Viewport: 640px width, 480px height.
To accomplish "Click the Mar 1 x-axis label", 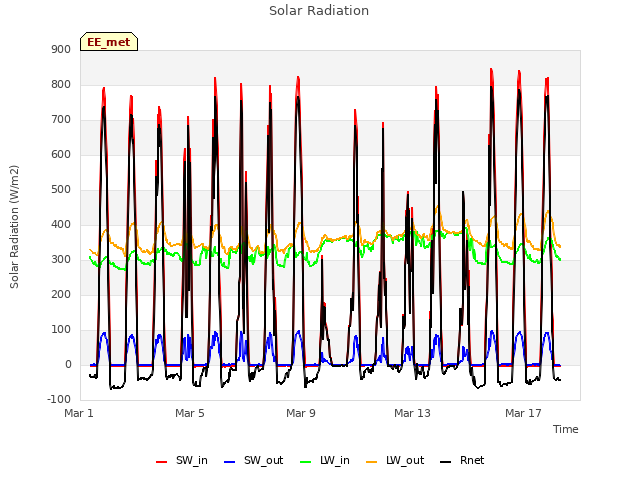I will point(79,413).
